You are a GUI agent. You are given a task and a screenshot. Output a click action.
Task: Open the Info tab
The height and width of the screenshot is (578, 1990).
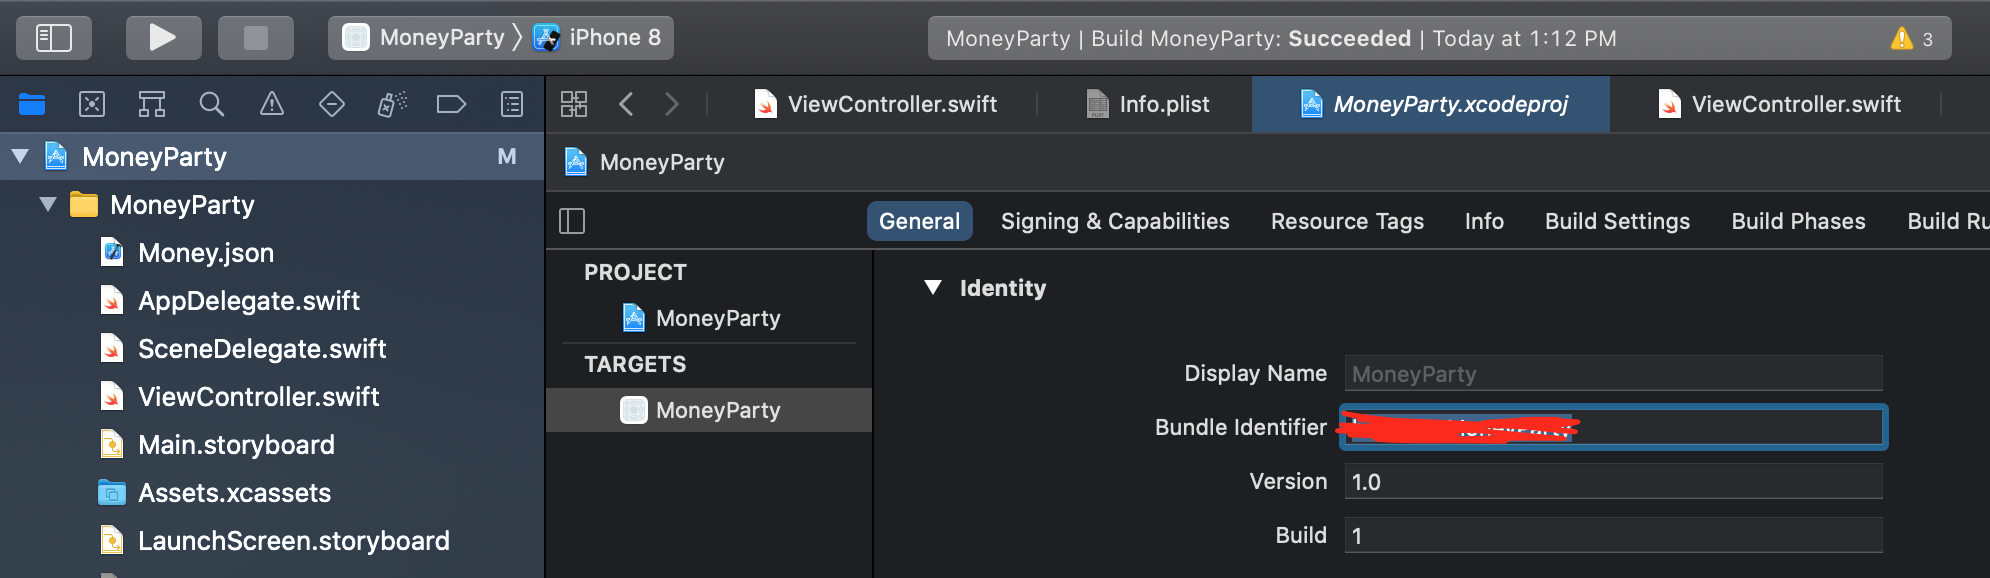[1484, 221]
